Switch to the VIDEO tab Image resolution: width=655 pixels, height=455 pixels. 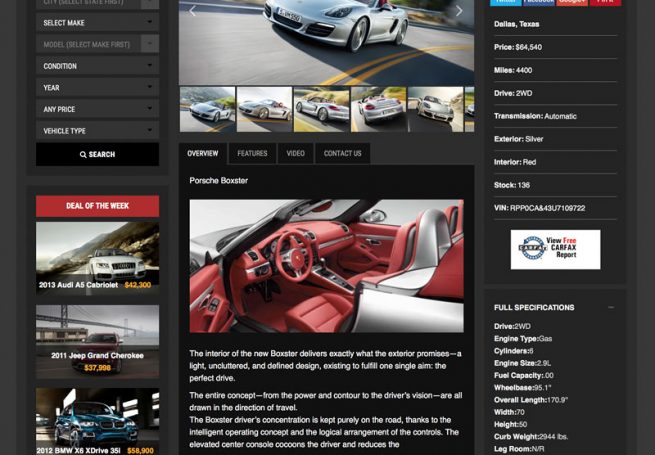tap(296, 153)
